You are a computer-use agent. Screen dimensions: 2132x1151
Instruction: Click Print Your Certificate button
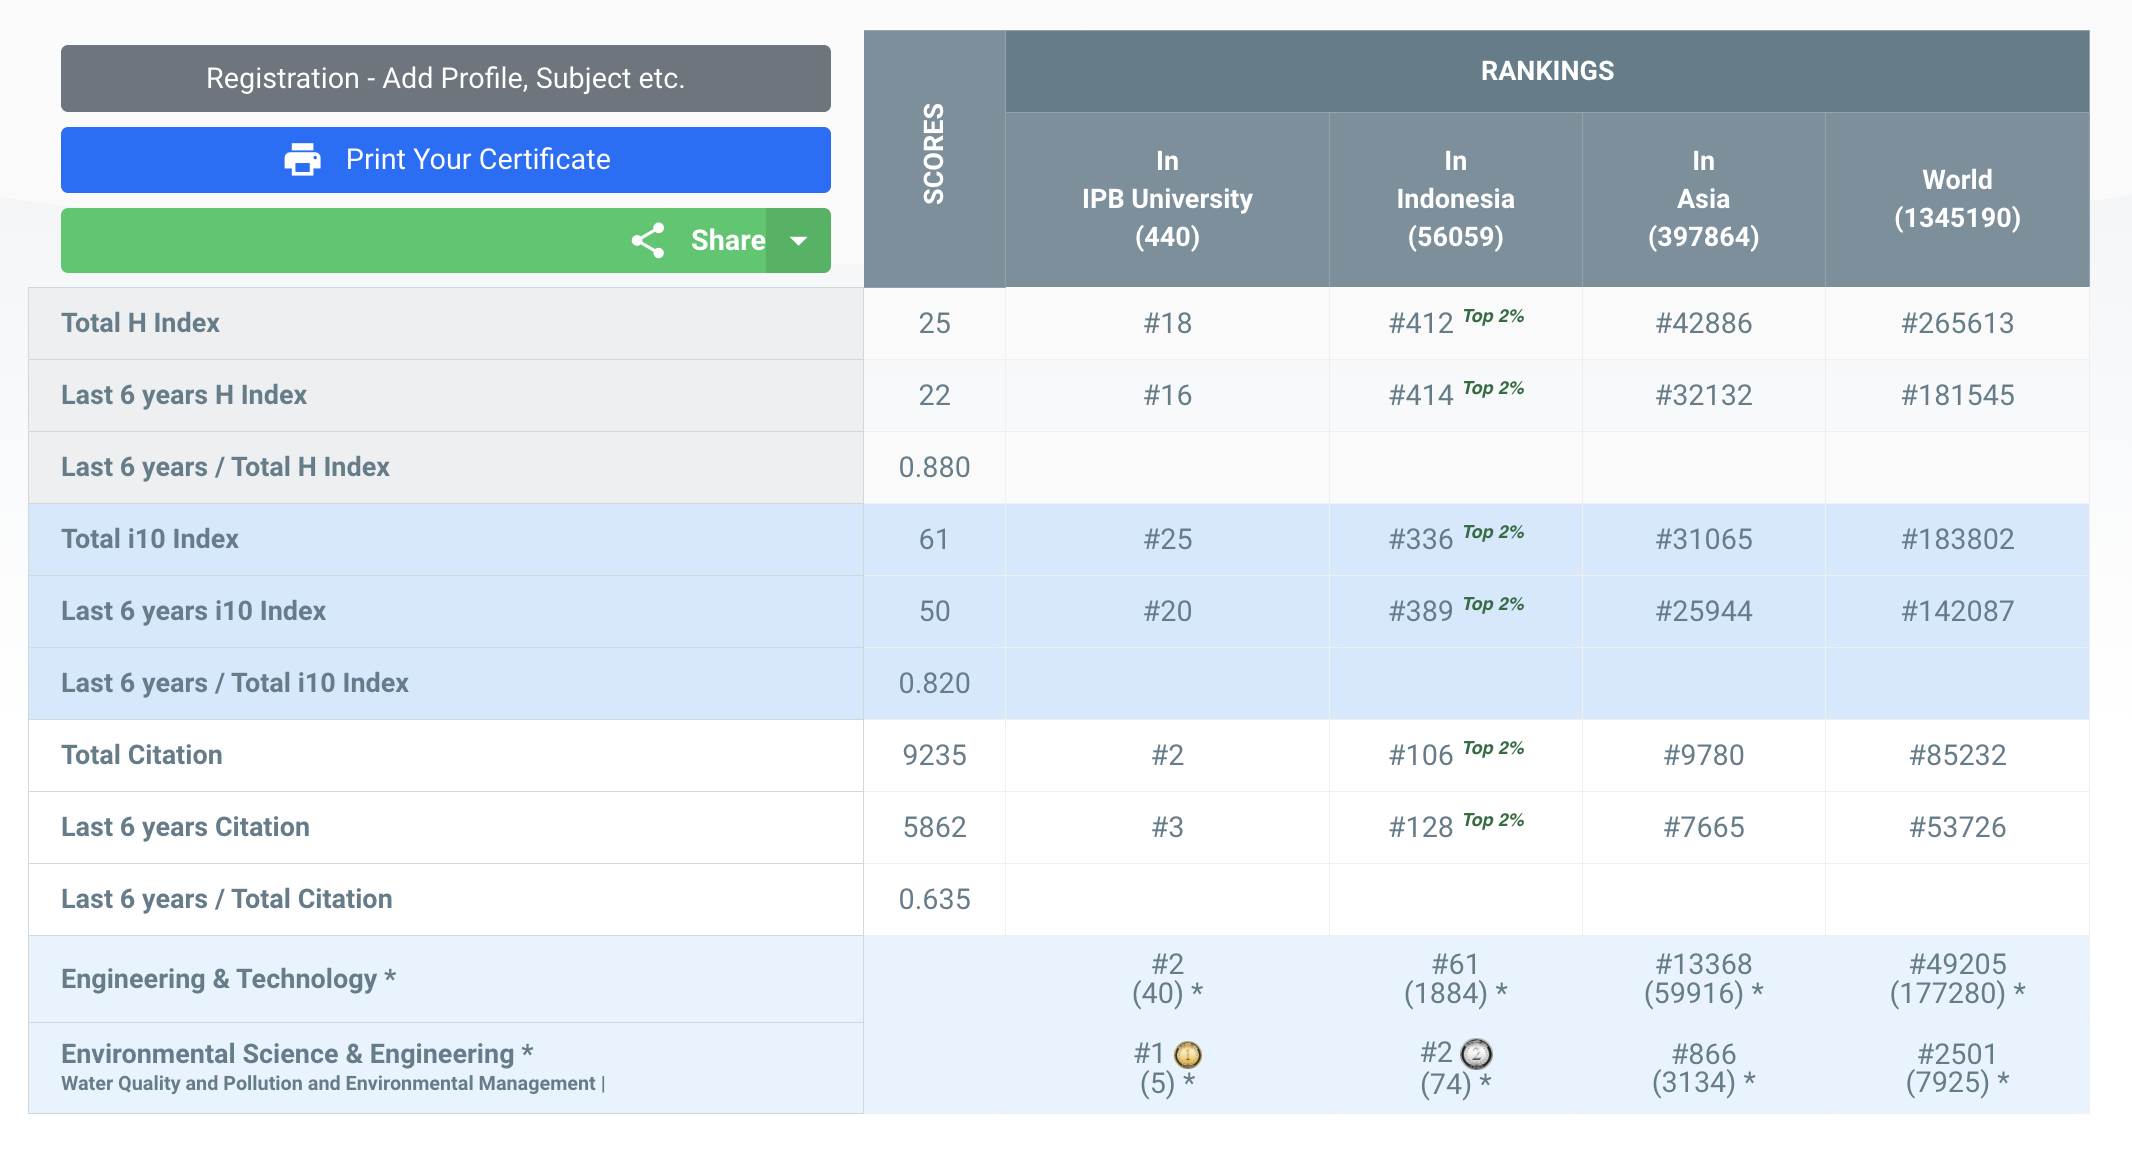point(478,160)
